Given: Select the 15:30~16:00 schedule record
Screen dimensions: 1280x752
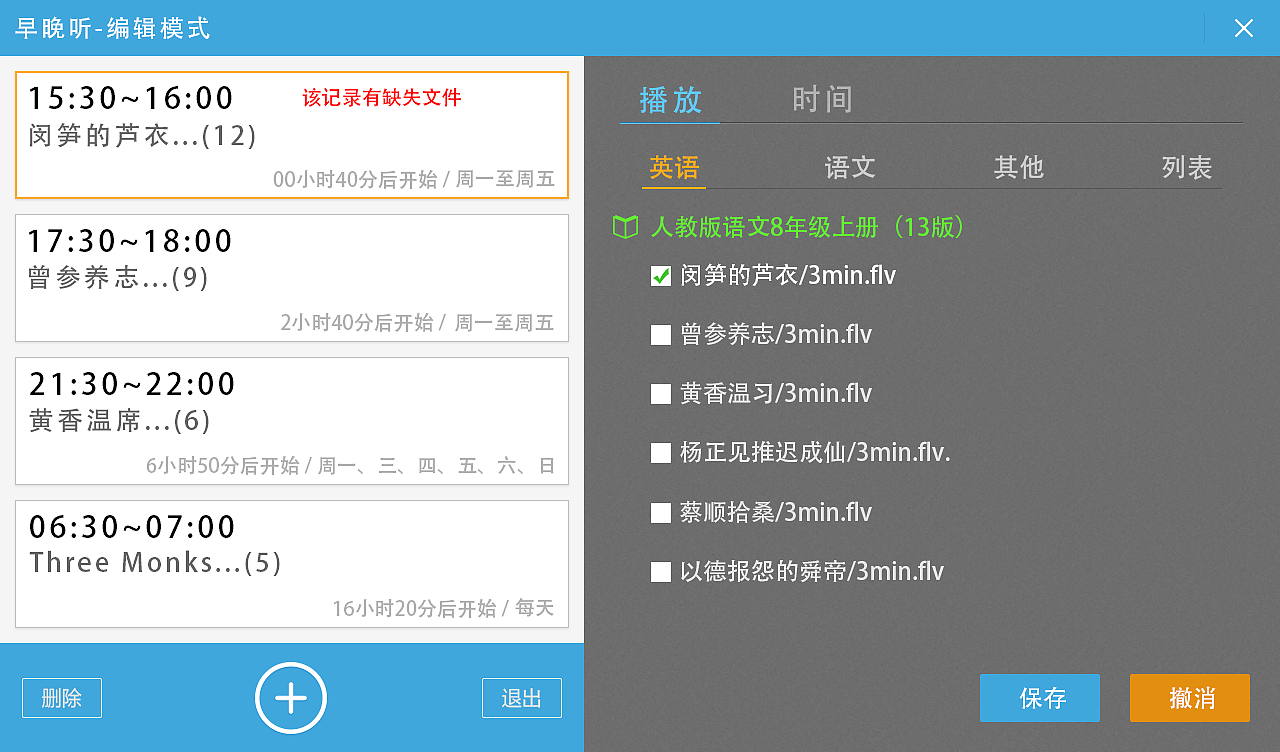Looking at the screenshot, I should (292, 135).
